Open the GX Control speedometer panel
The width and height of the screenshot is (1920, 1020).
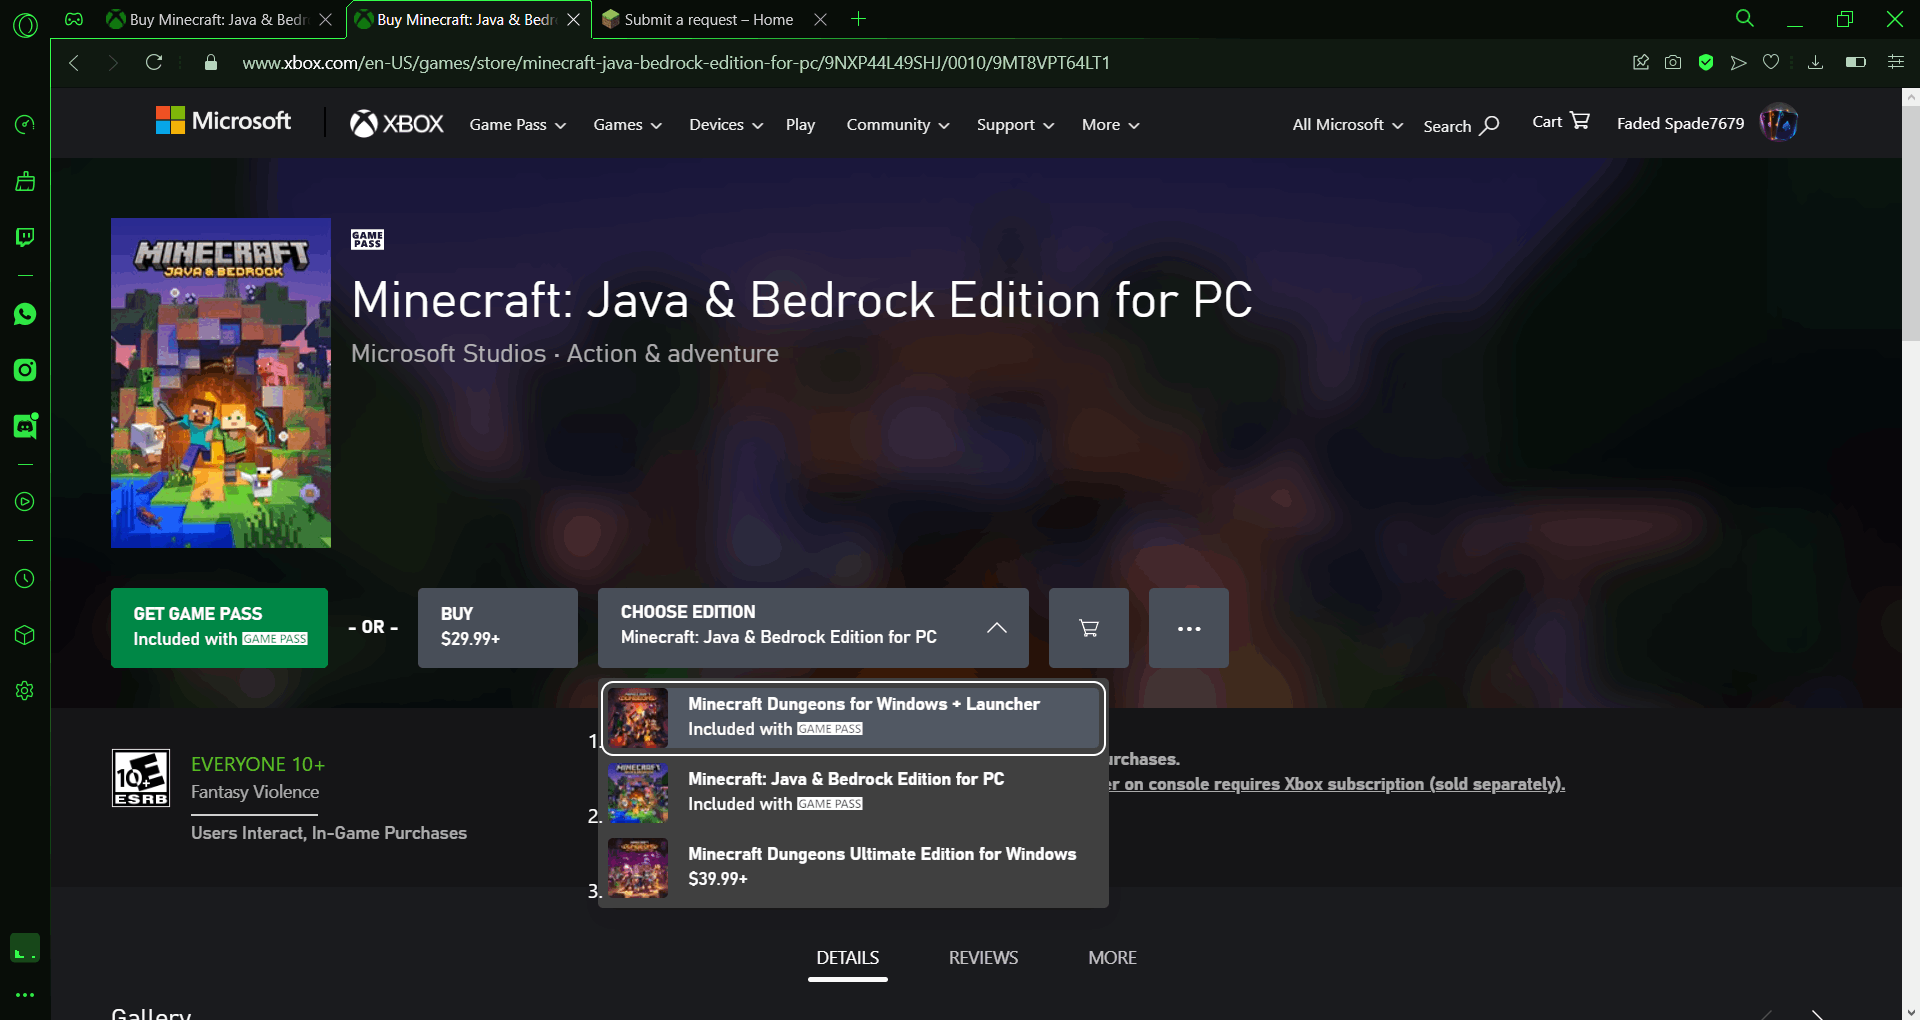25,124
